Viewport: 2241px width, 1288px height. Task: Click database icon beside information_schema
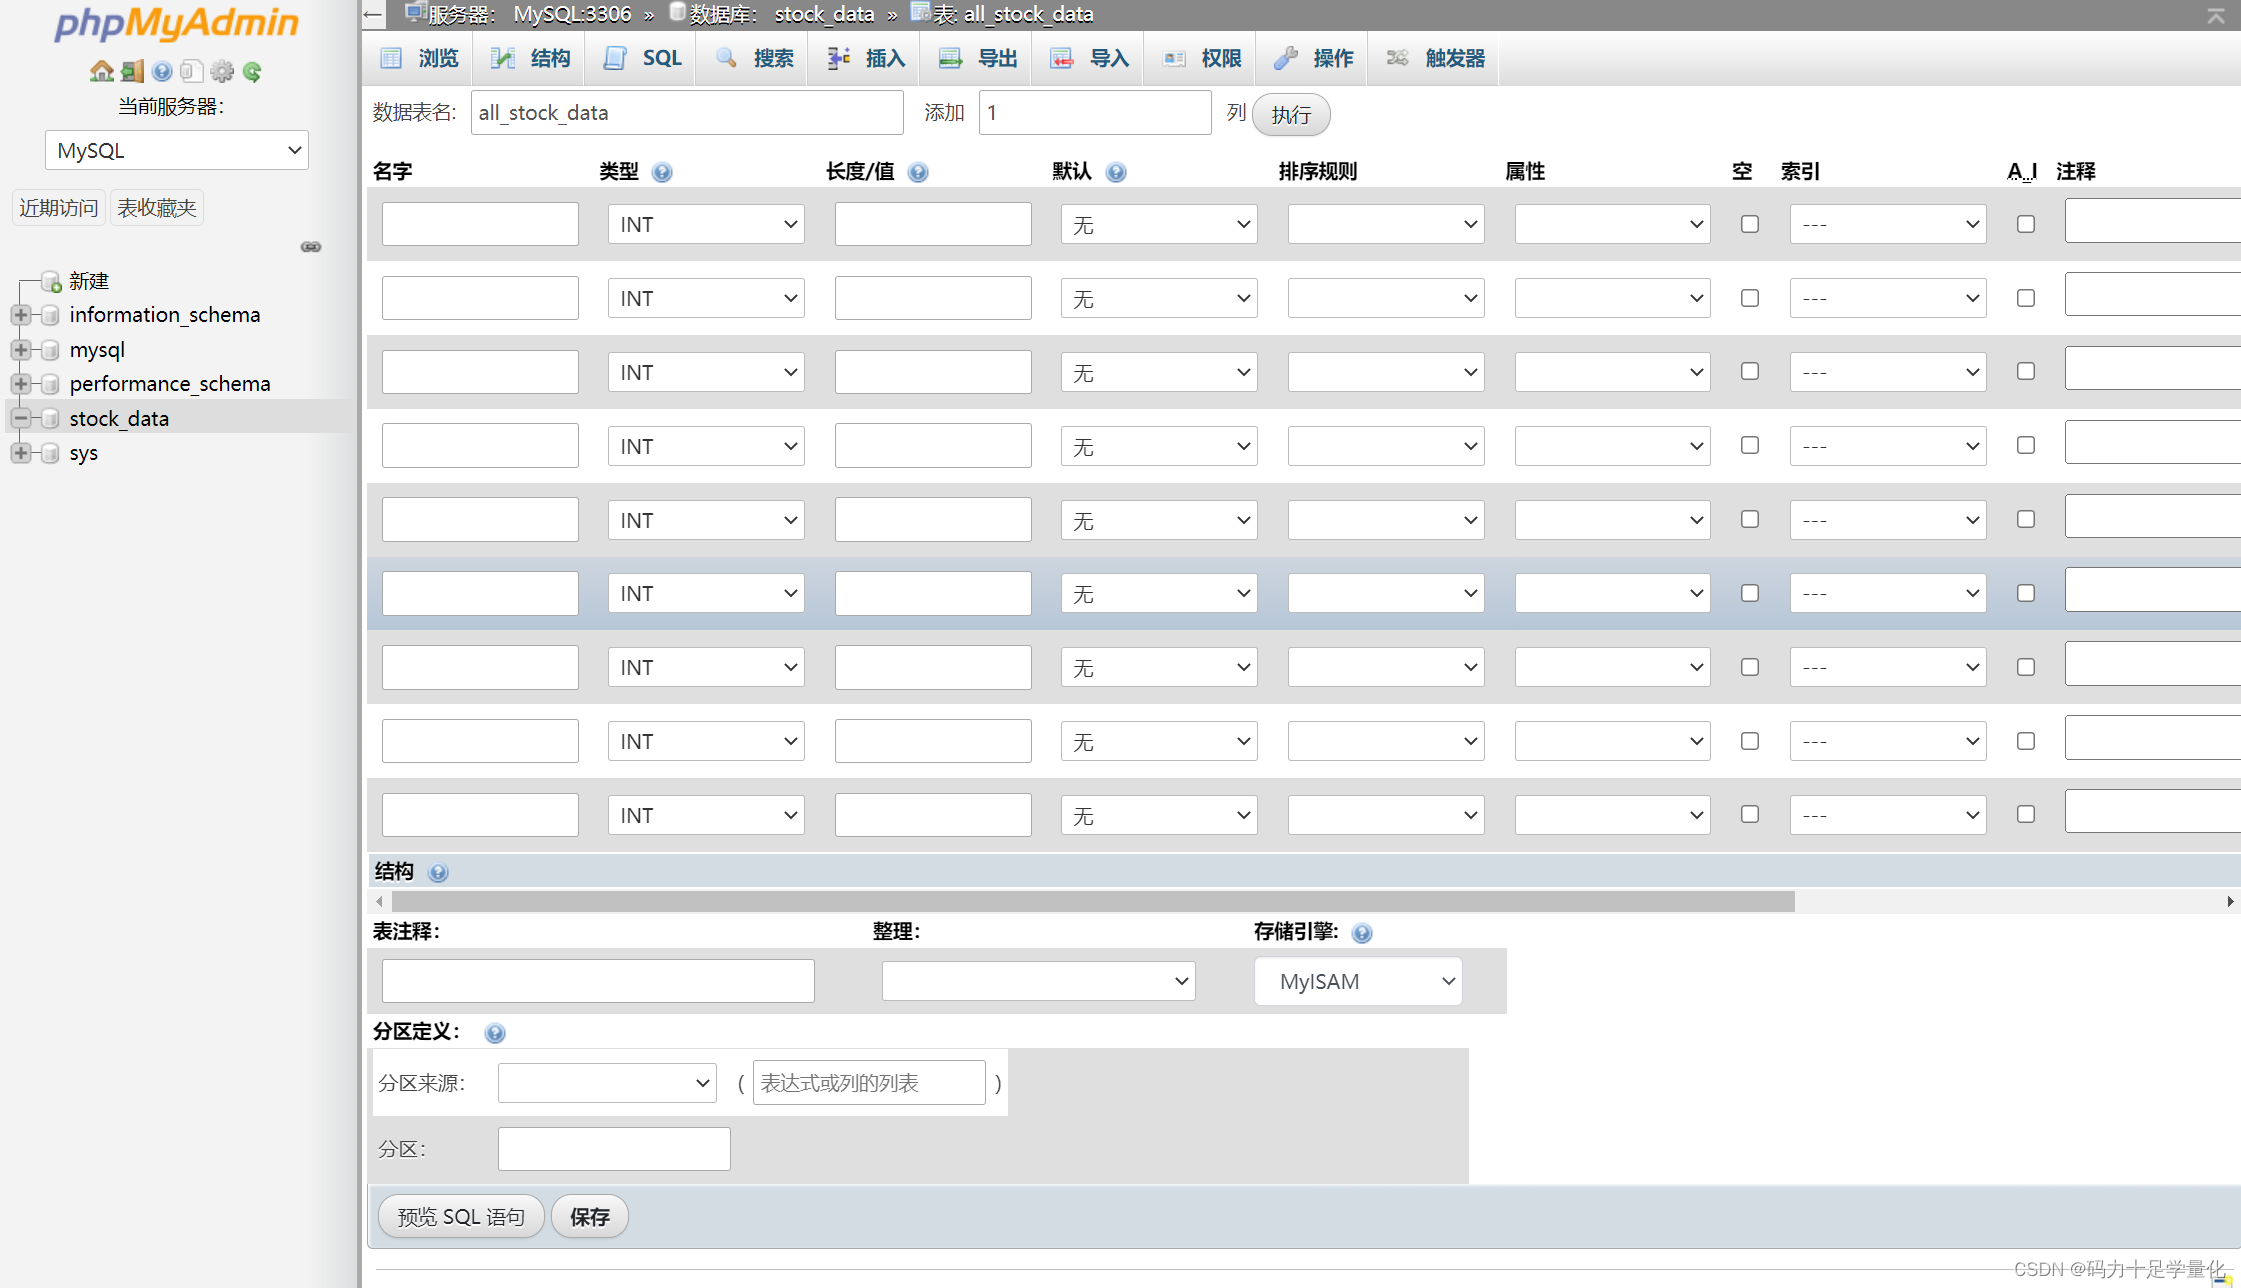click(50, 315)
